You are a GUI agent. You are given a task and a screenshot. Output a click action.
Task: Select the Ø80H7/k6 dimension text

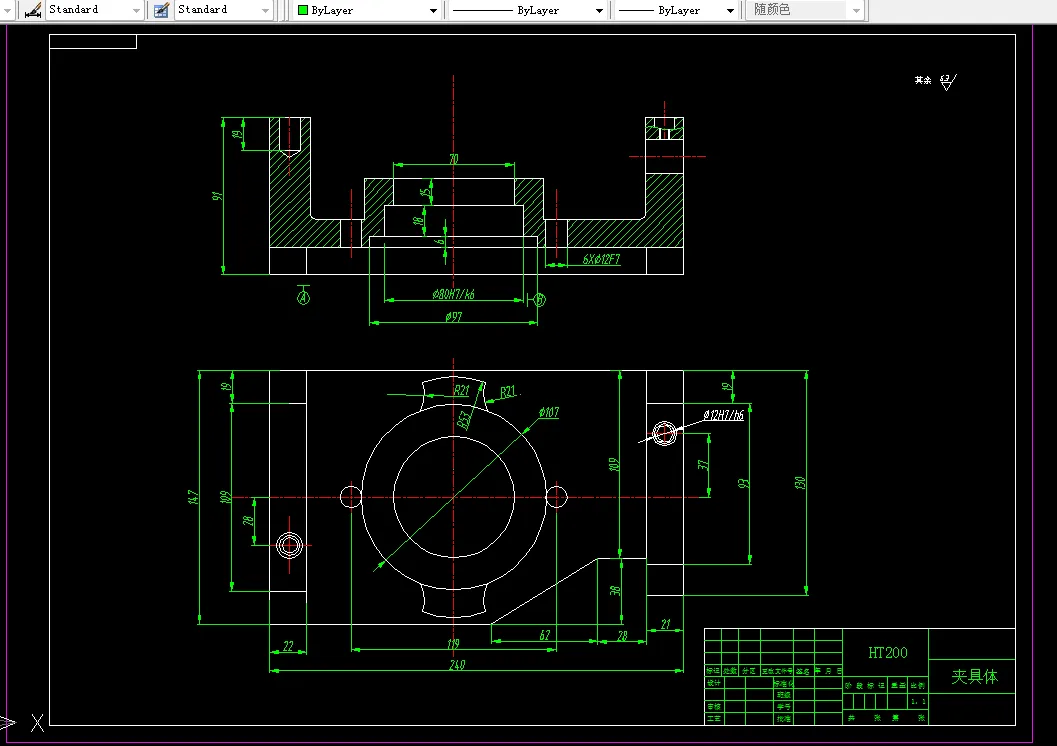click(453, 294)
